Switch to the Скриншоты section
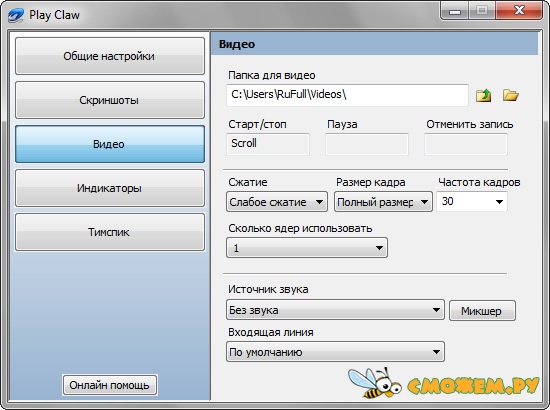 click(x=110, y=100)
